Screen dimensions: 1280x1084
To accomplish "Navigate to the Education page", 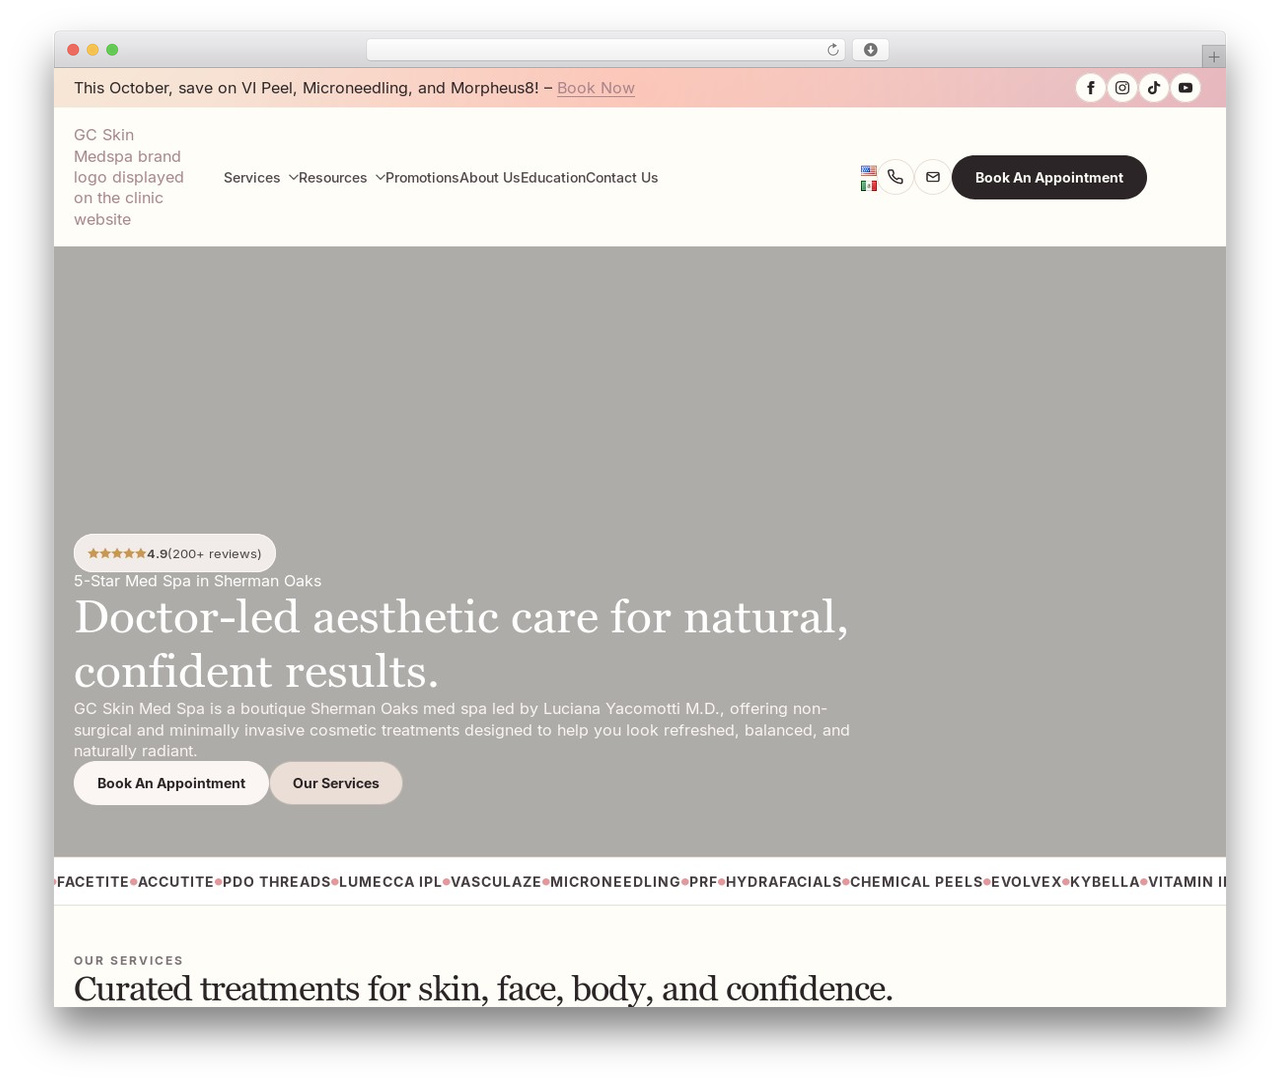I will tap(553, 178).
